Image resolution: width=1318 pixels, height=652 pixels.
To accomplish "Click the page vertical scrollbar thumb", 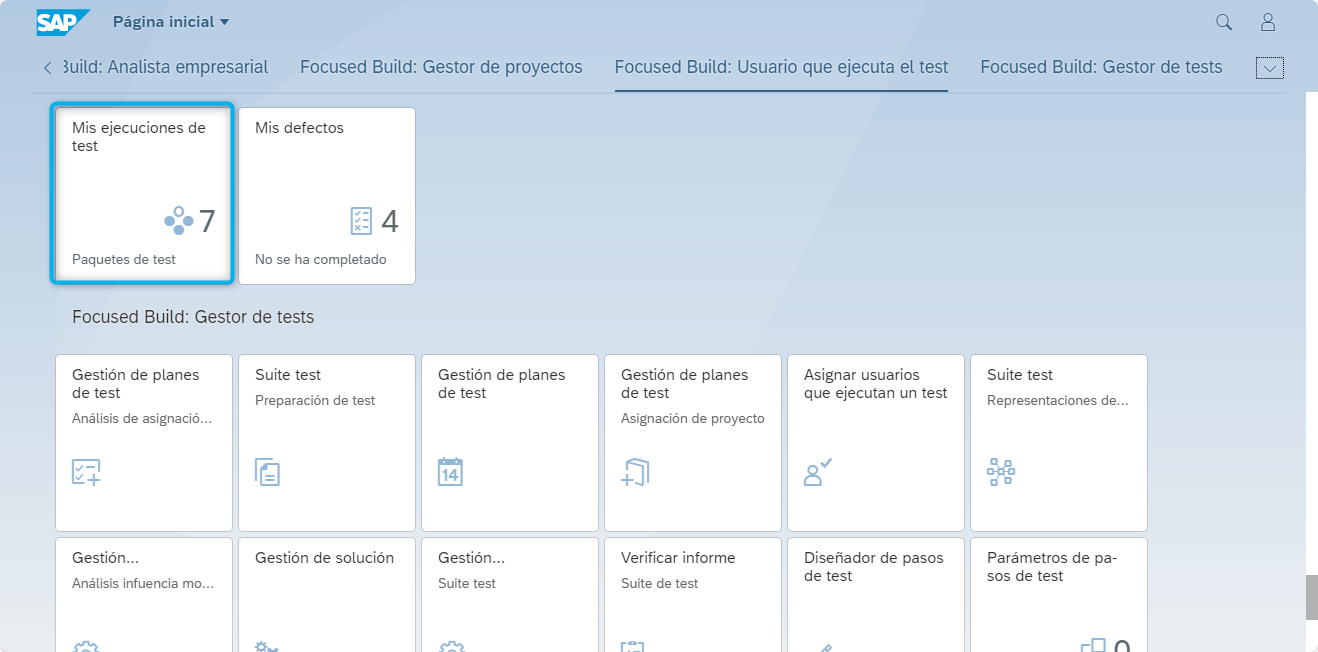I will [x=1311, y=598].
